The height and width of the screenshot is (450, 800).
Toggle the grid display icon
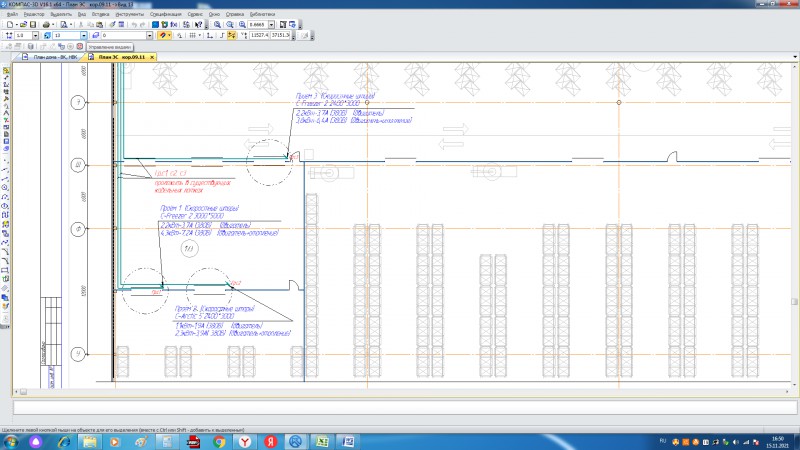click(192, 35)
